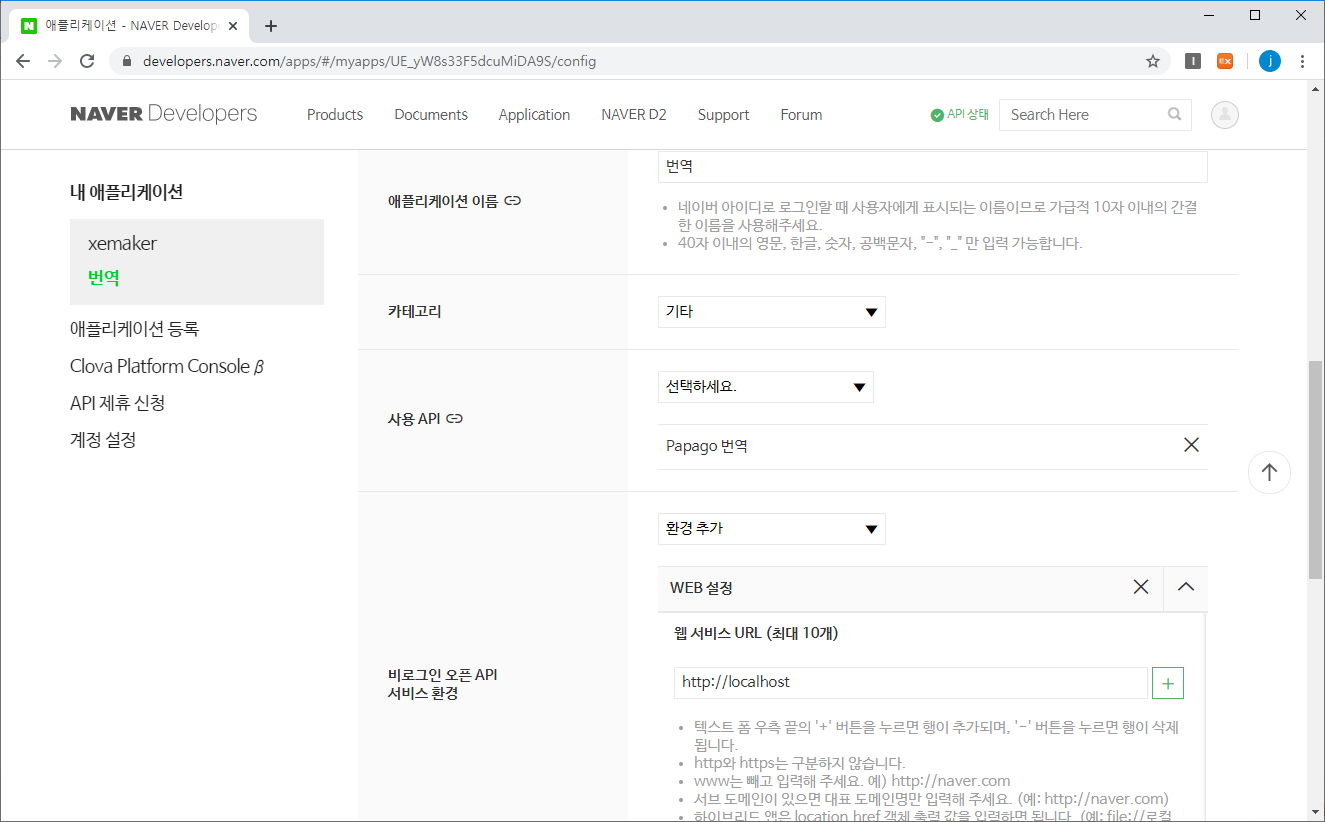The image size is (1325, 822).
Task: Close the NAVER Developers browser tab
Action: (x=234, y=26)
